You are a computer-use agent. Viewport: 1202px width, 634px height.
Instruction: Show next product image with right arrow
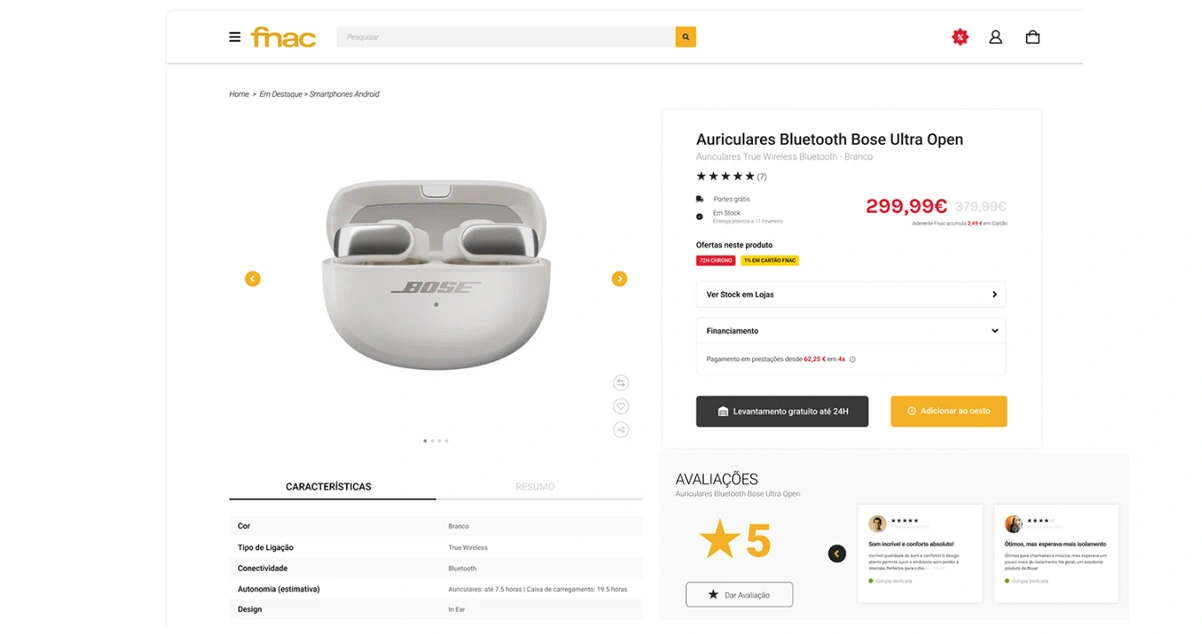tap(619, 279)
